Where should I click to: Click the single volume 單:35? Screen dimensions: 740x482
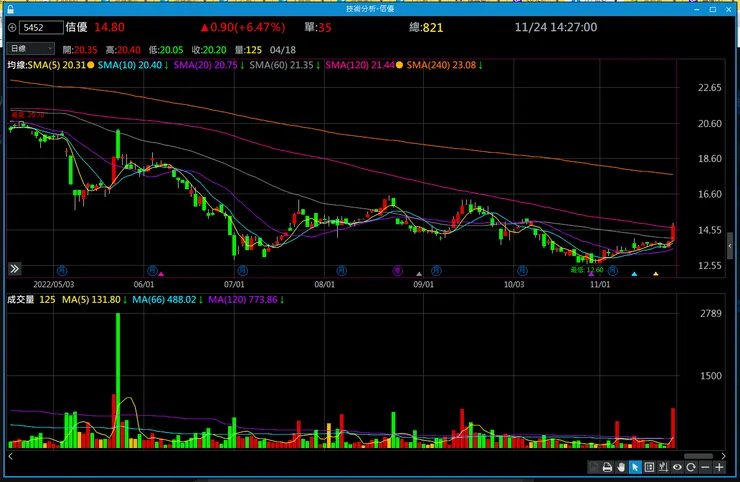(x=318, y=27)
